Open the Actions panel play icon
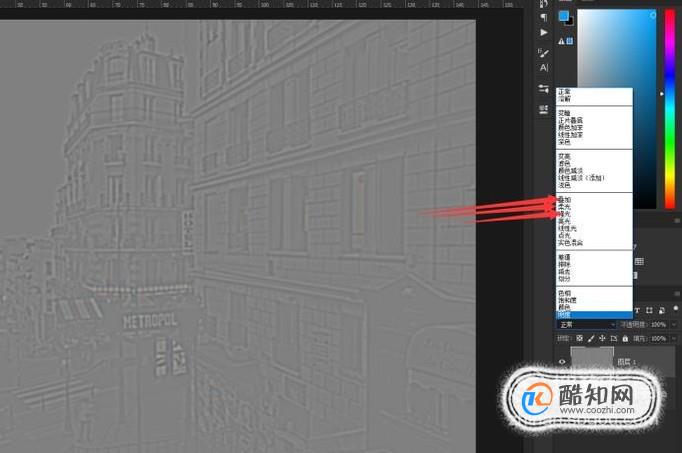The width and height of the screenshot is (682, 453). click(x=544, y=33)
